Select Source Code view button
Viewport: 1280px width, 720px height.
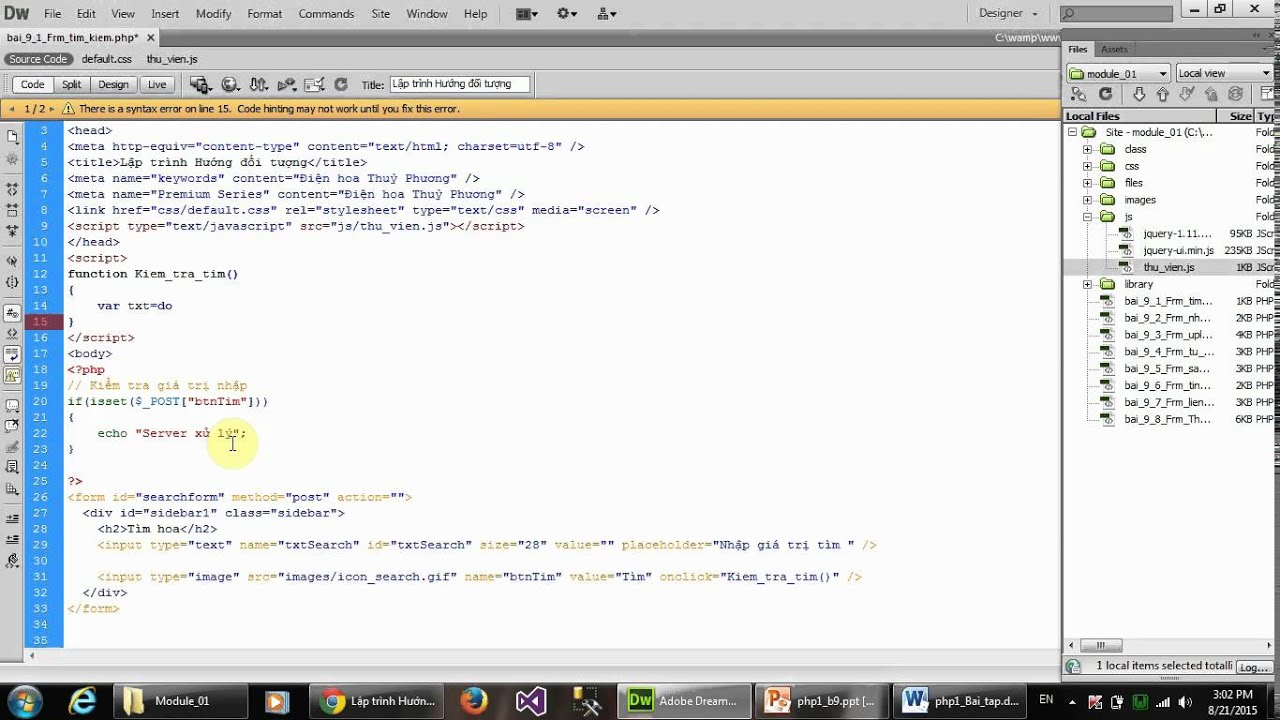click(x=38, y=59)
